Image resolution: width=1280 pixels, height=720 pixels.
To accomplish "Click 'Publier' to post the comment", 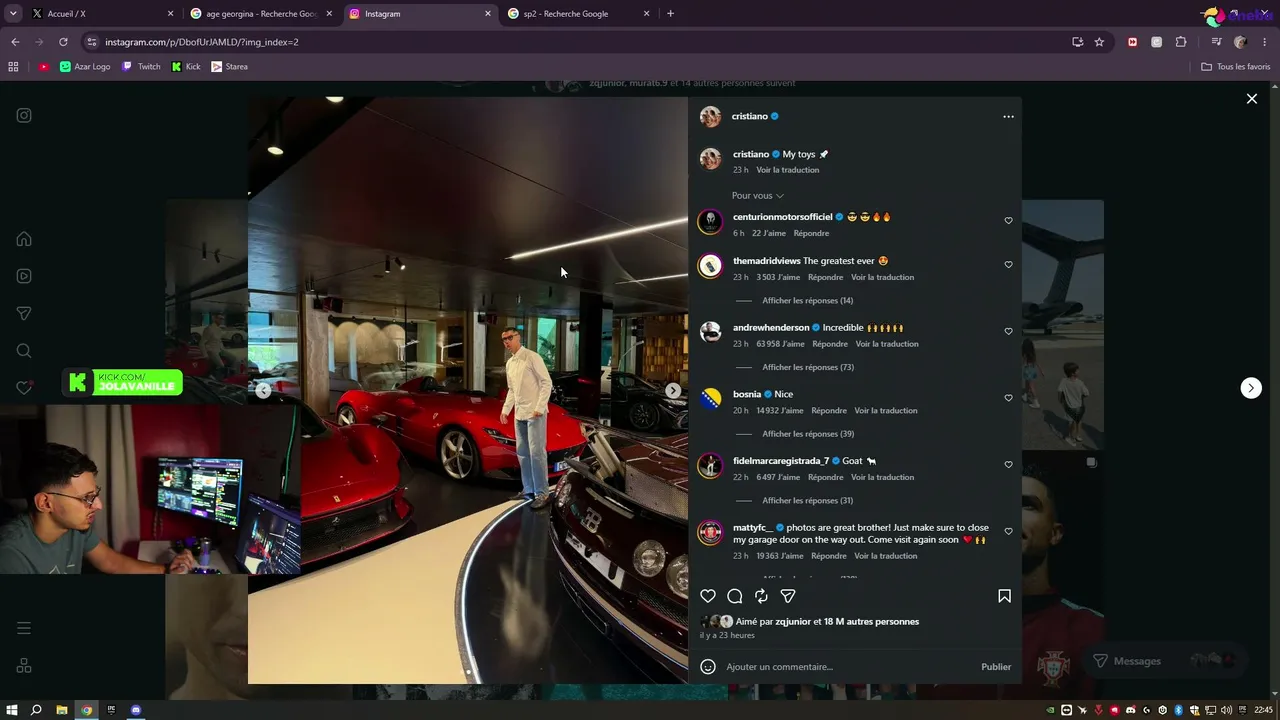I will click(x=996, y=667).
